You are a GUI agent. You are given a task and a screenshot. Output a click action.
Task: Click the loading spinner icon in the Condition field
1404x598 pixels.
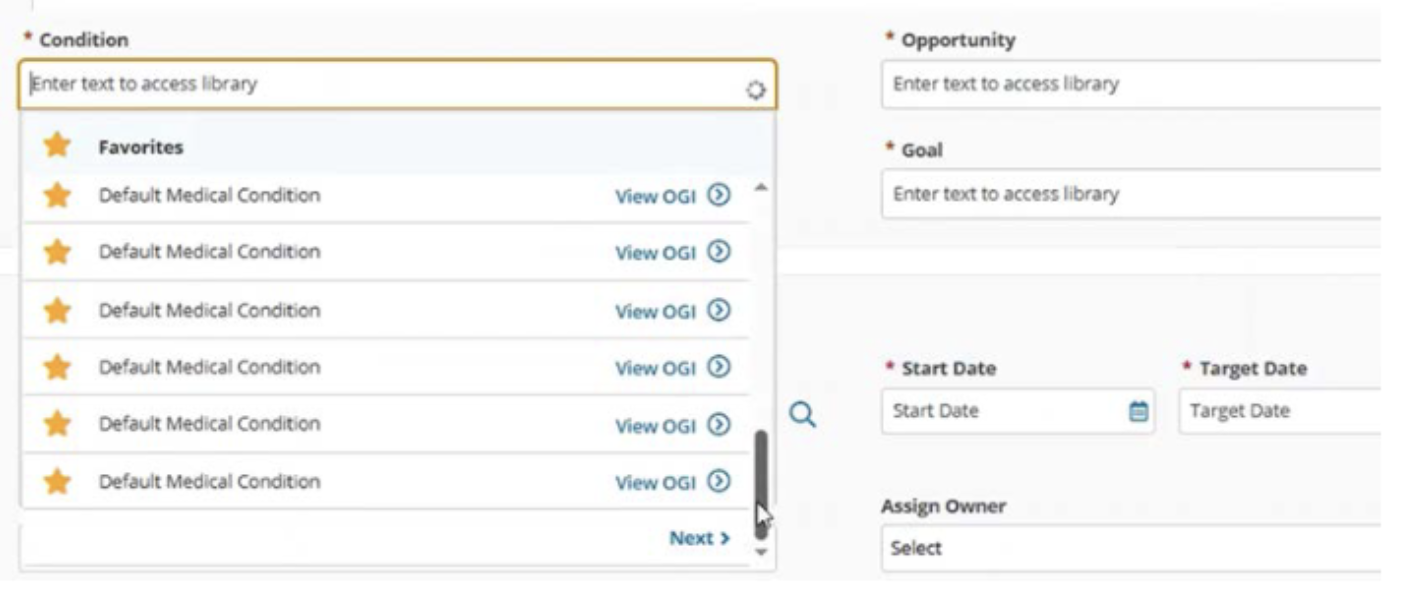point(756,90)
